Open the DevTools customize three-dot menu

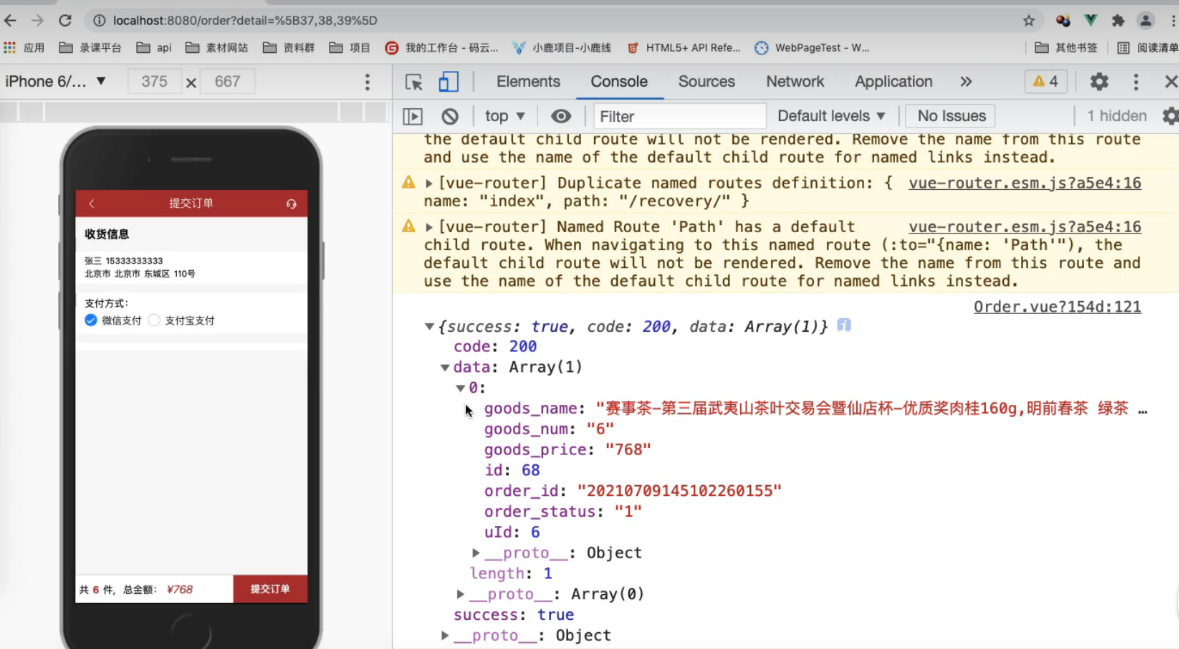tap(1136, 81)
